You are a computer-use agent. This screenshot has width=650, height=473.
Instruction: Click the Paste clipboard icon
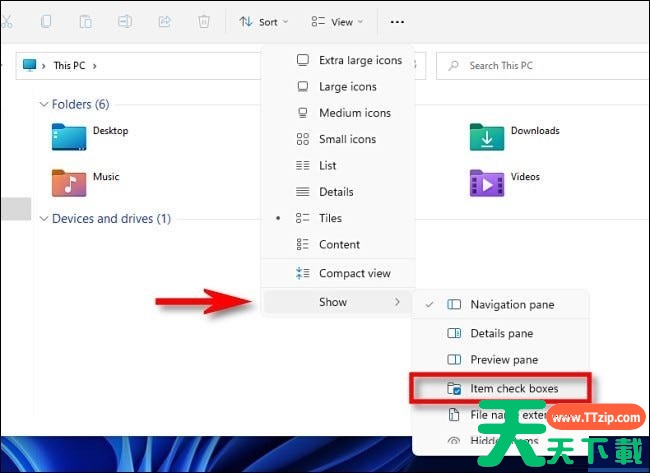(x=86, y=22)
